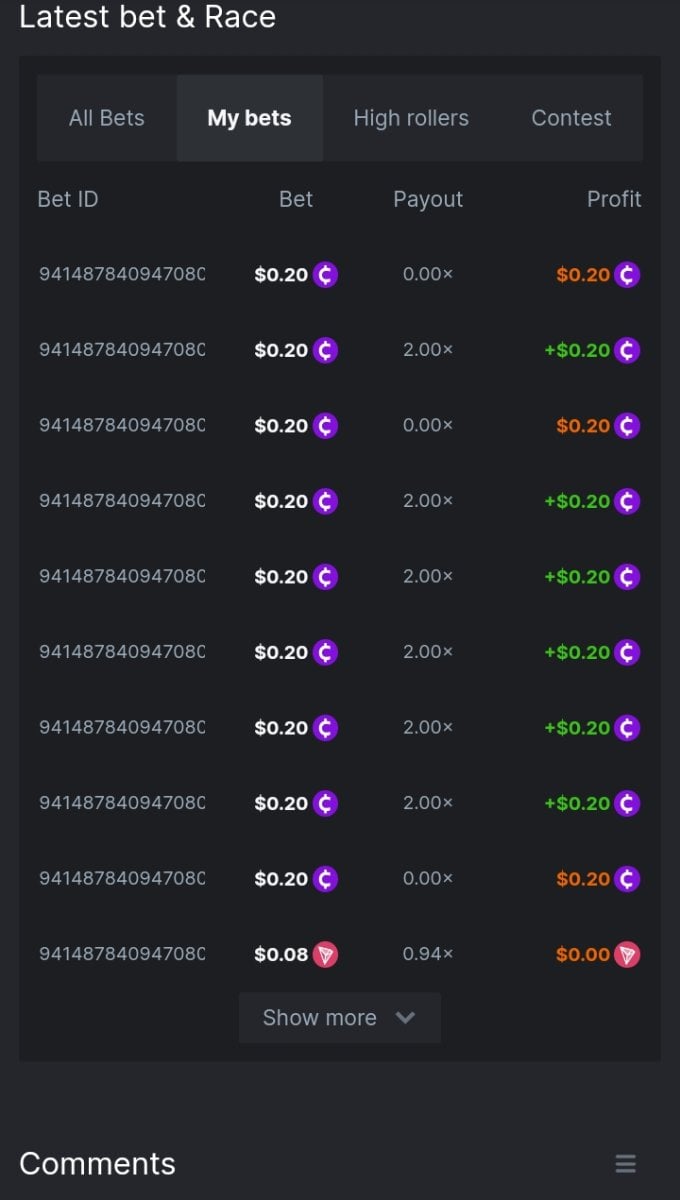Open the Comments hamburger menu icon

click(625, 1164)
